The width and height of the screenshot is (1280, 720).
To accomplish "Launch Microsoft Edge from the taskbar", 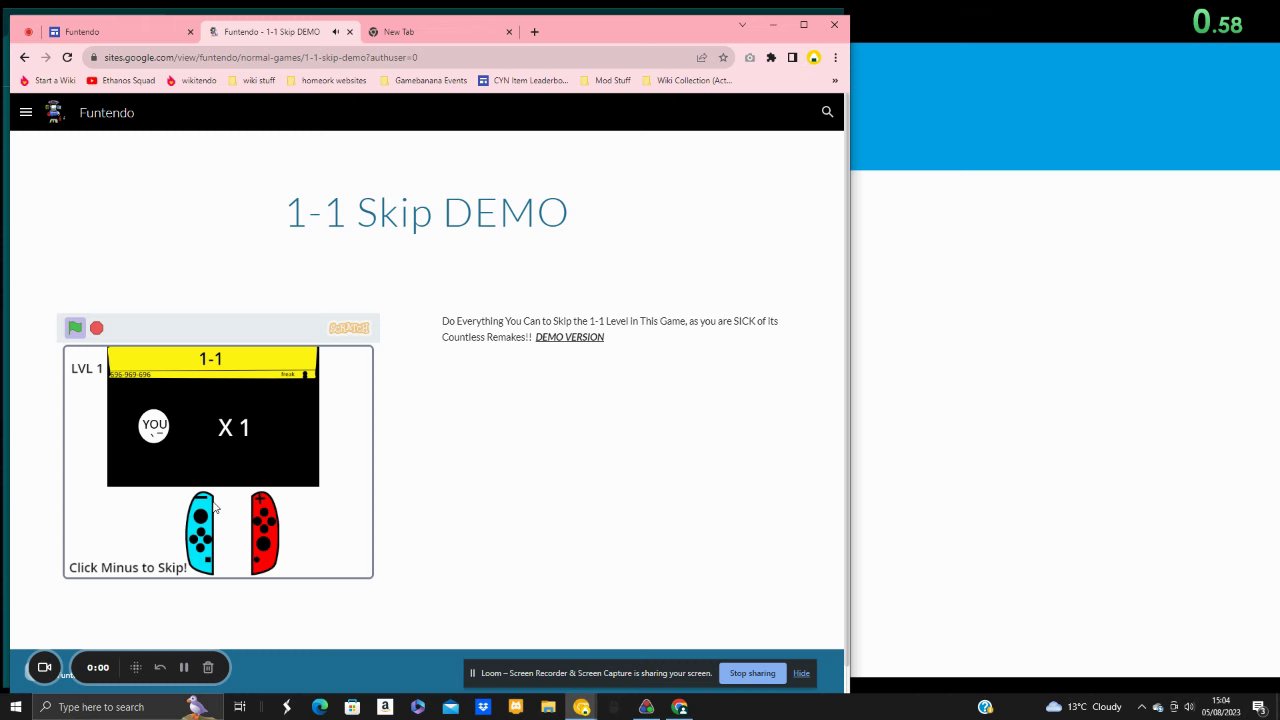I will coord(320,707).
